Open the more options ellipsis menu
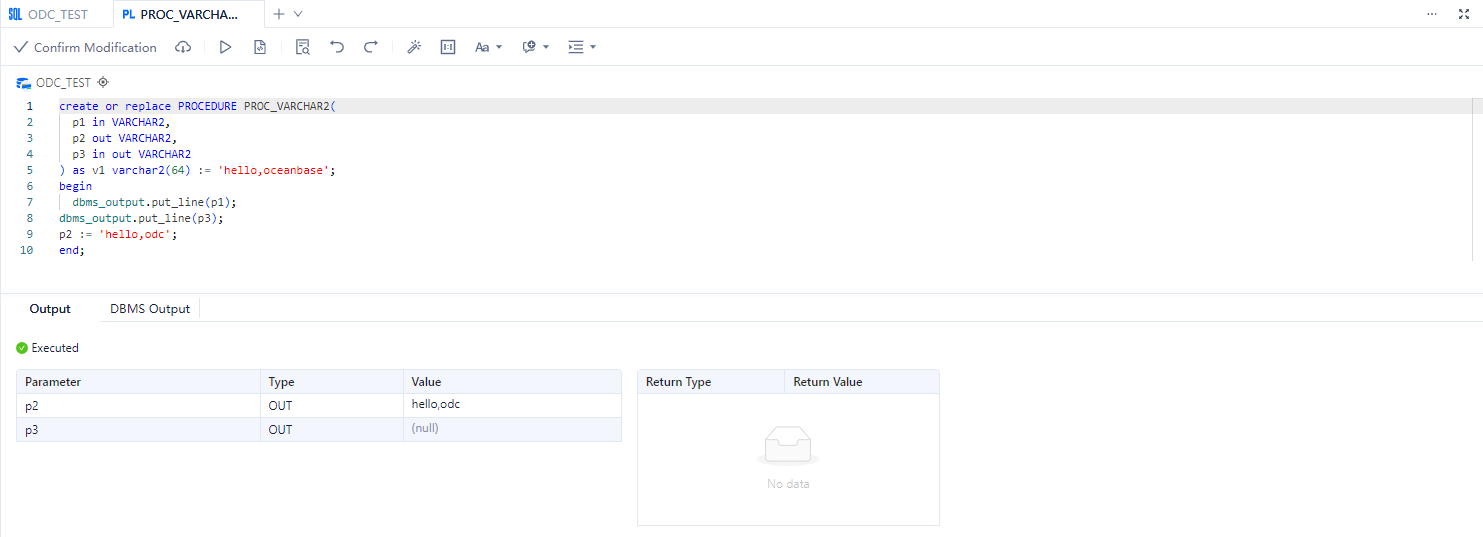 coord(1432,14)
